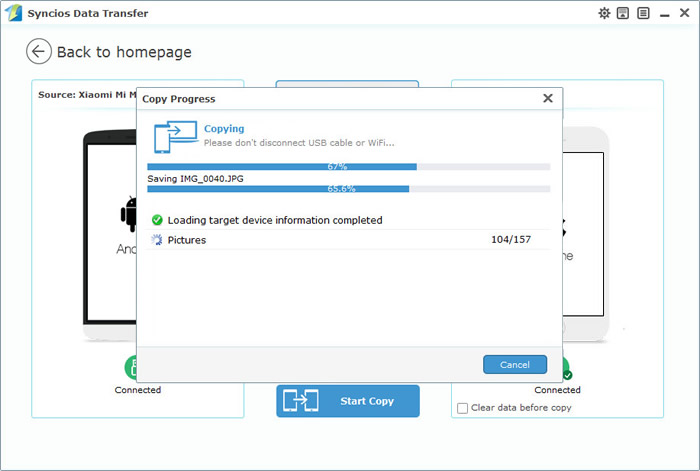This screenshot has height=471, width=700.
Task: Click the green connected icon under source device
Action: [x=131, y=367]
